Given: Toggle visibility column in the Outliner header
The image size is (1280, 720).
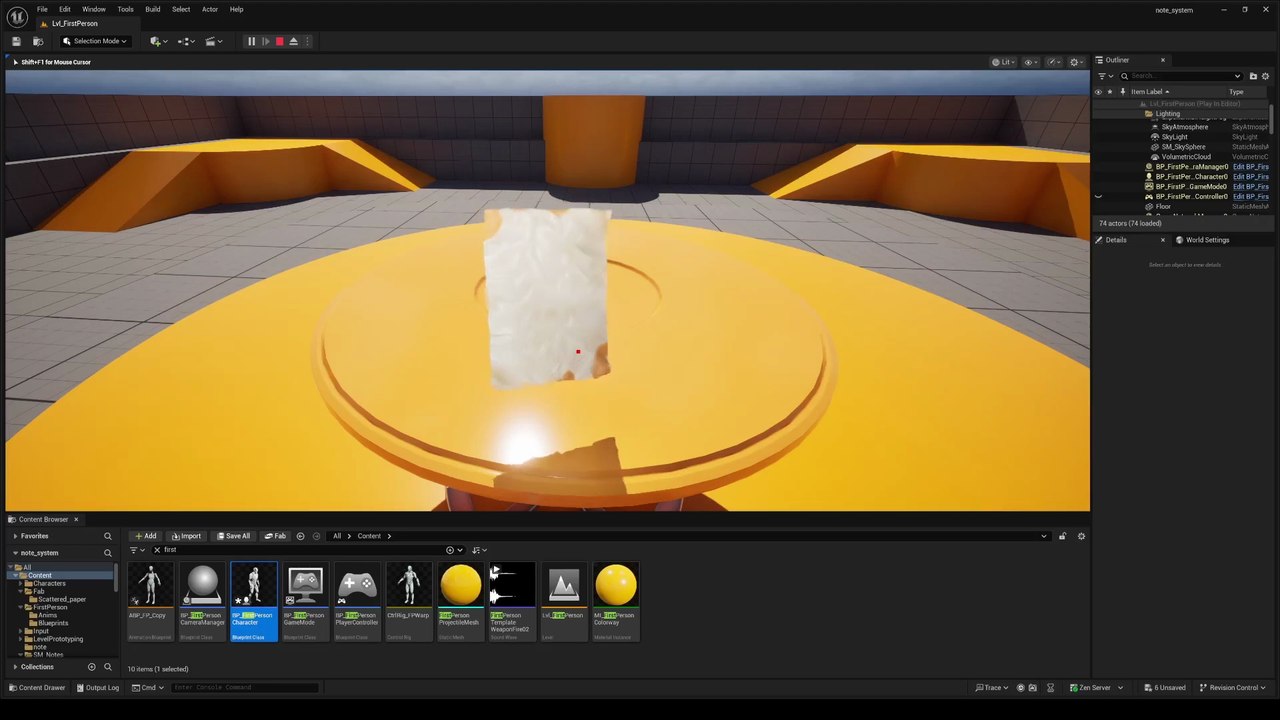Looking at the screenshot, I should point(1098,92).
